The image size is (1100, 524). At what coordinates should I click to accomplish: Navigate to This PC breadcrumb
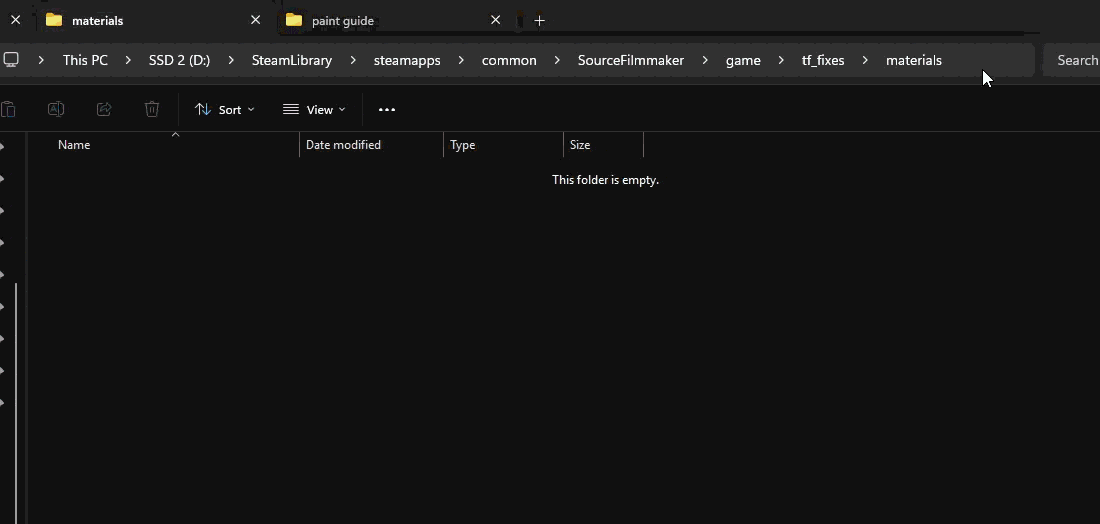(85, 60)
